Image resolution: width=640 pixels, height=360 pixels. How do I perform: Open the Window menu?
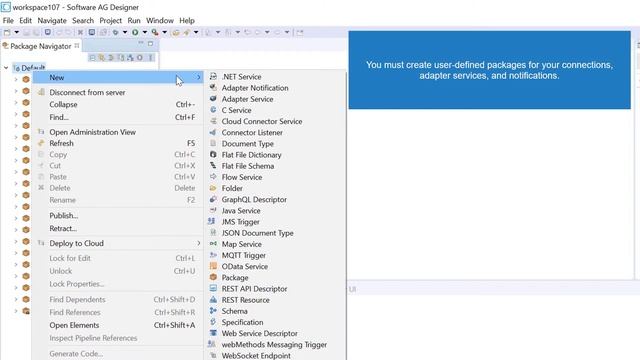tap(160, 20)
